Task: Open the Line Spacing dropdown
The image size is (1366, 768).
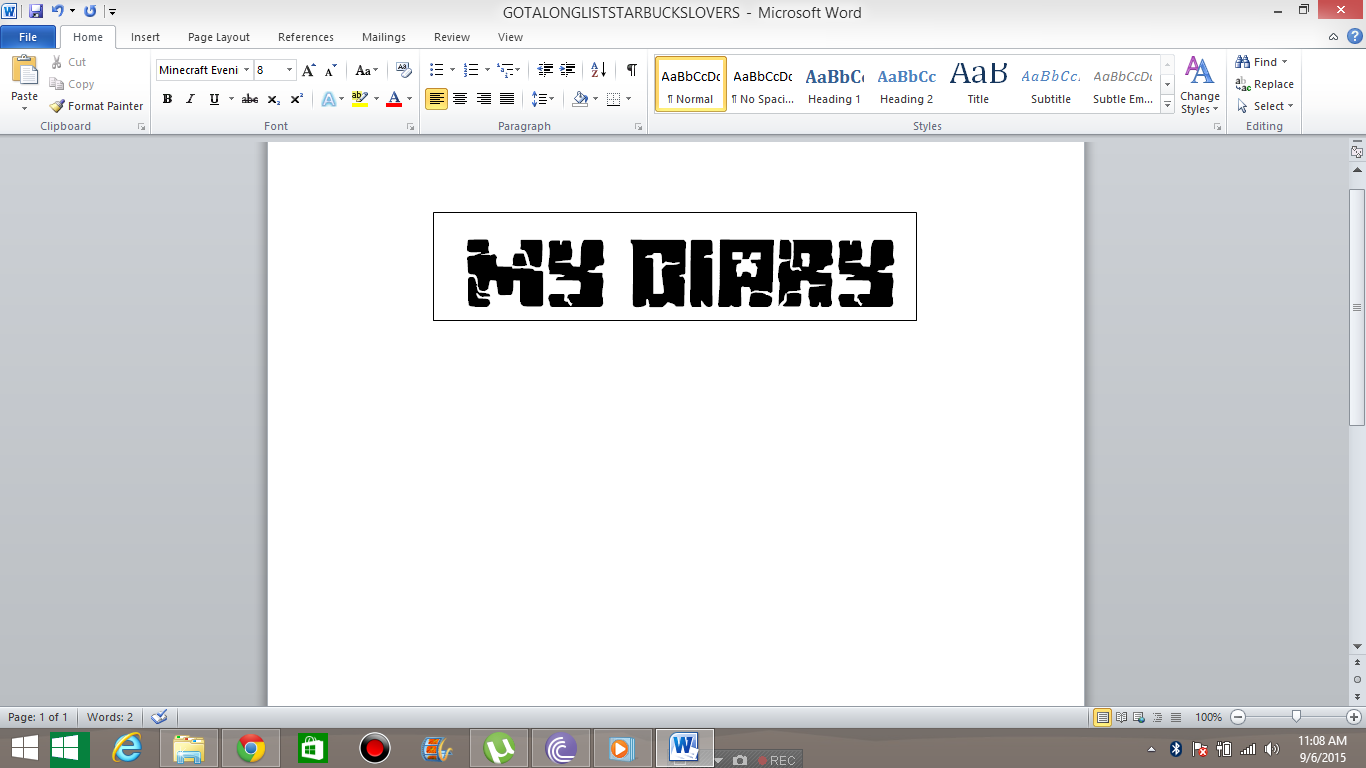Action: [543, 99]
